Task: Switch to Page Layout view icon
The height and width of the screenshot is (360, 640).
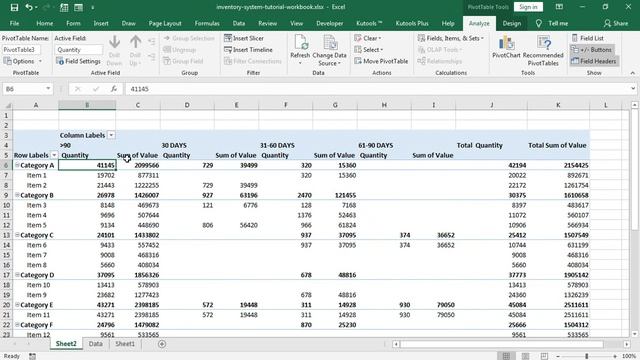Action: (525, 356)
